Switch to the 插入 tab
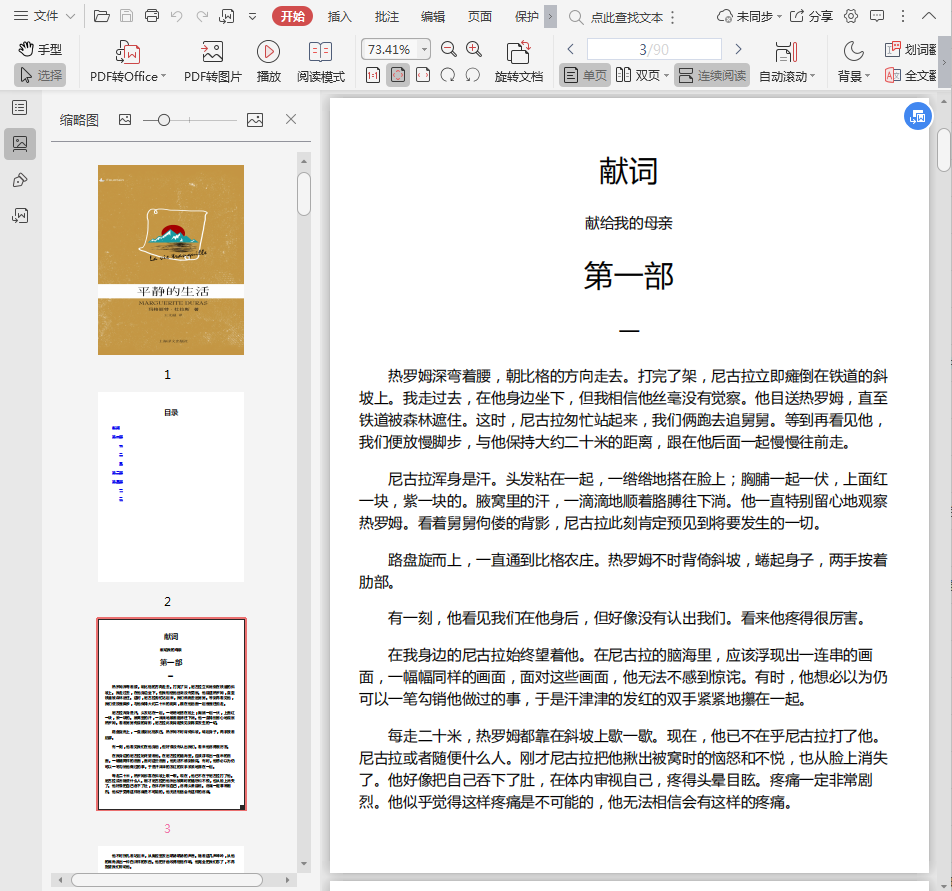The image size is (952, 891). (x=340, y=16)
